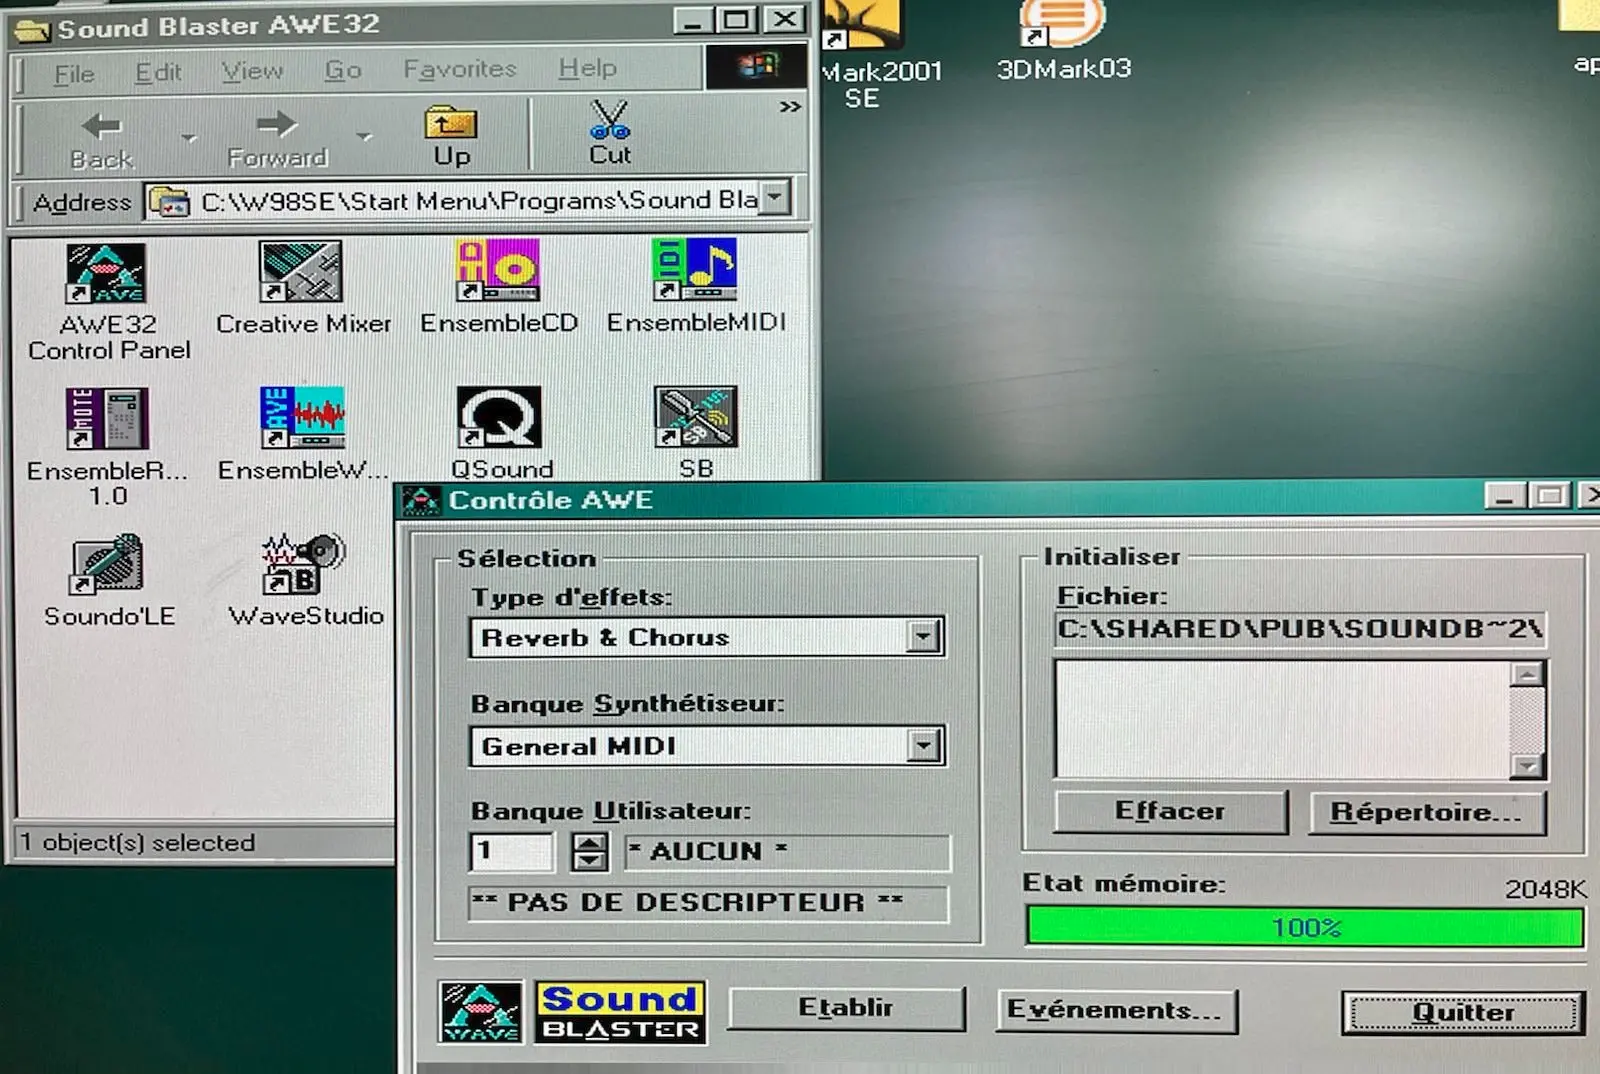Go Up one folder level
1600x1074 pixels.
coord(451,136)
